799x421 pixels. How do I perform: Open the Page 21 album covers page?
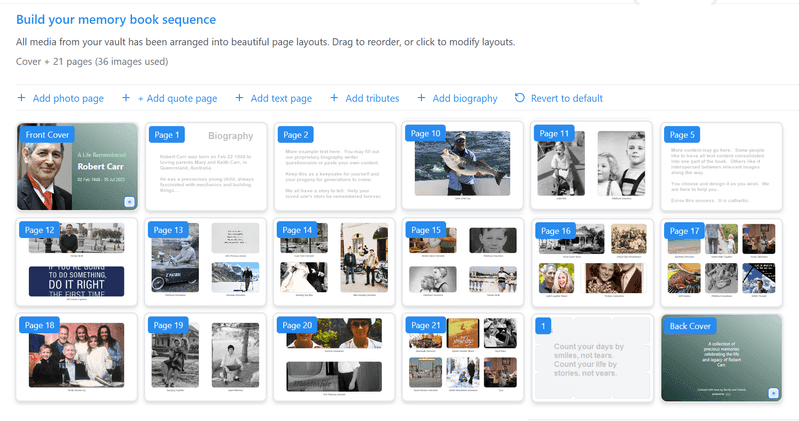[463, 359]
